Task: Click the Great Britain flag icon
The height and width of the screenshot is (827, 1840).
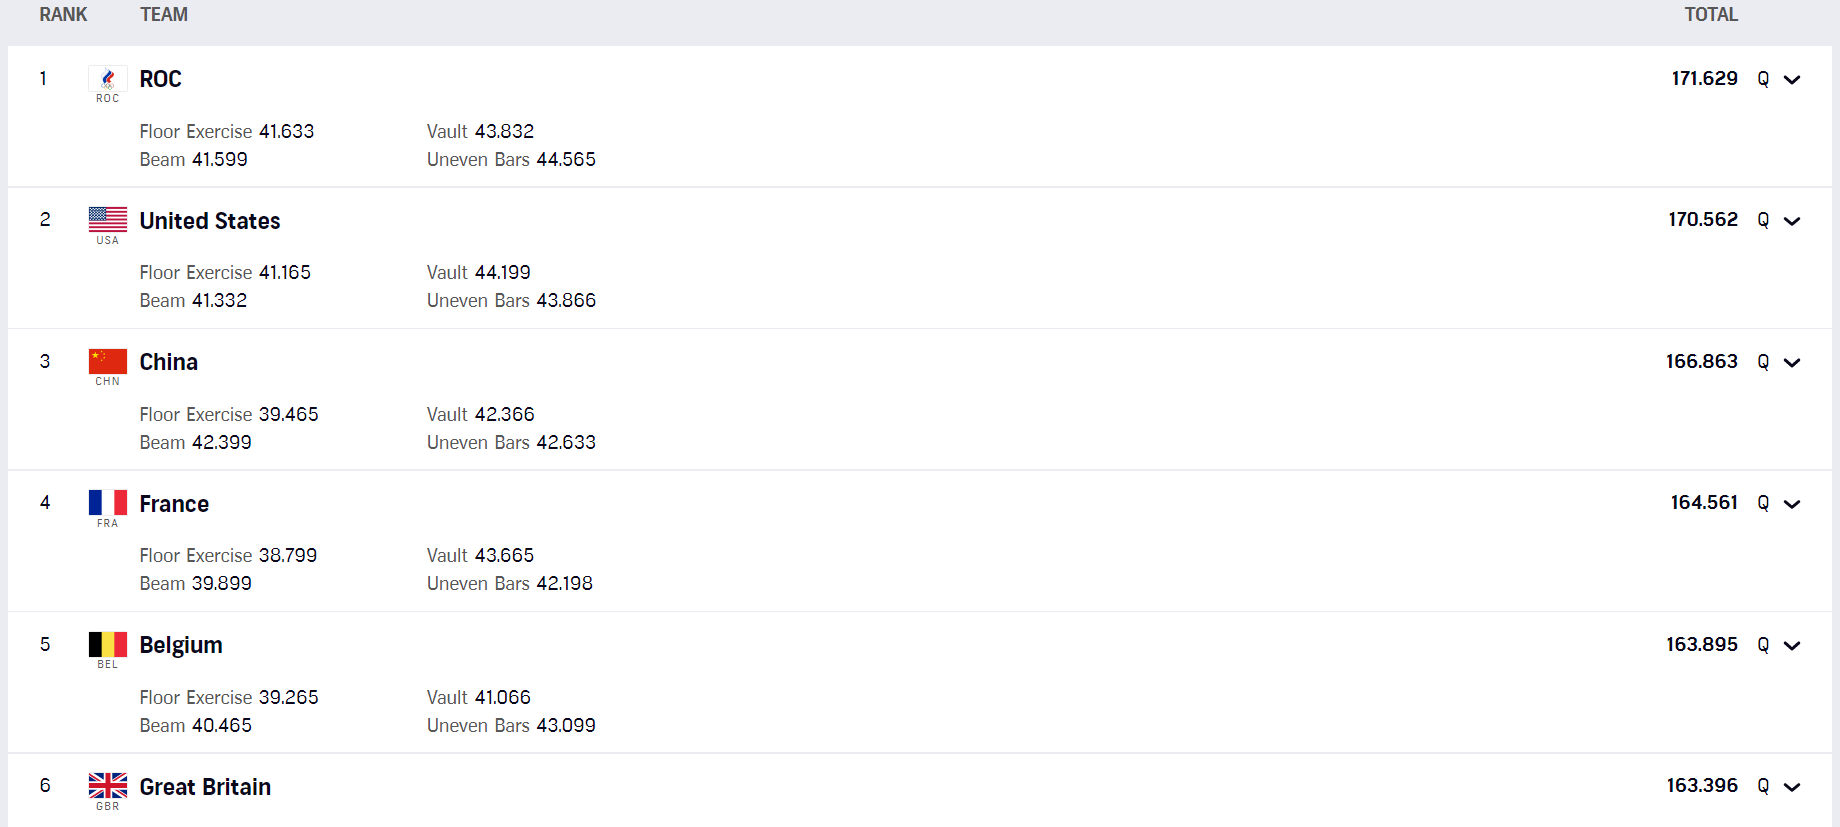Action: click(108, 785)
